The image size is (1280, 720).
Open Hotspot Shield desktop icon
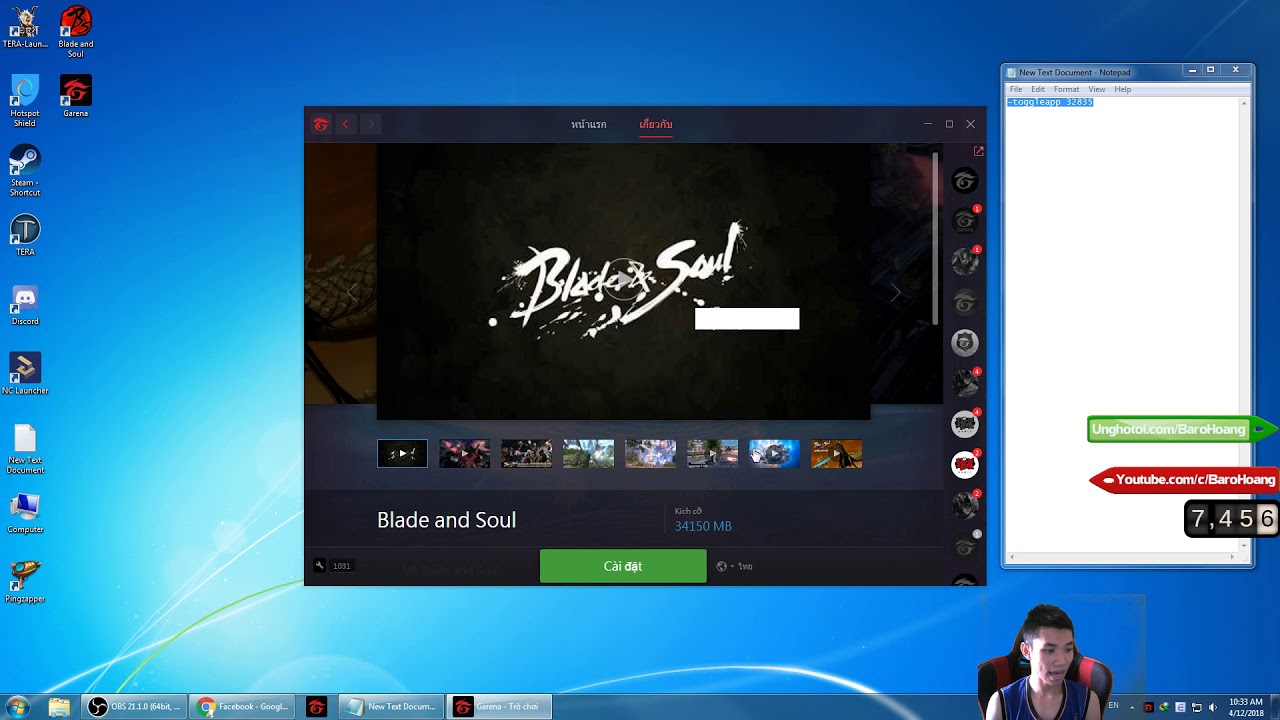tap(25, 101)
